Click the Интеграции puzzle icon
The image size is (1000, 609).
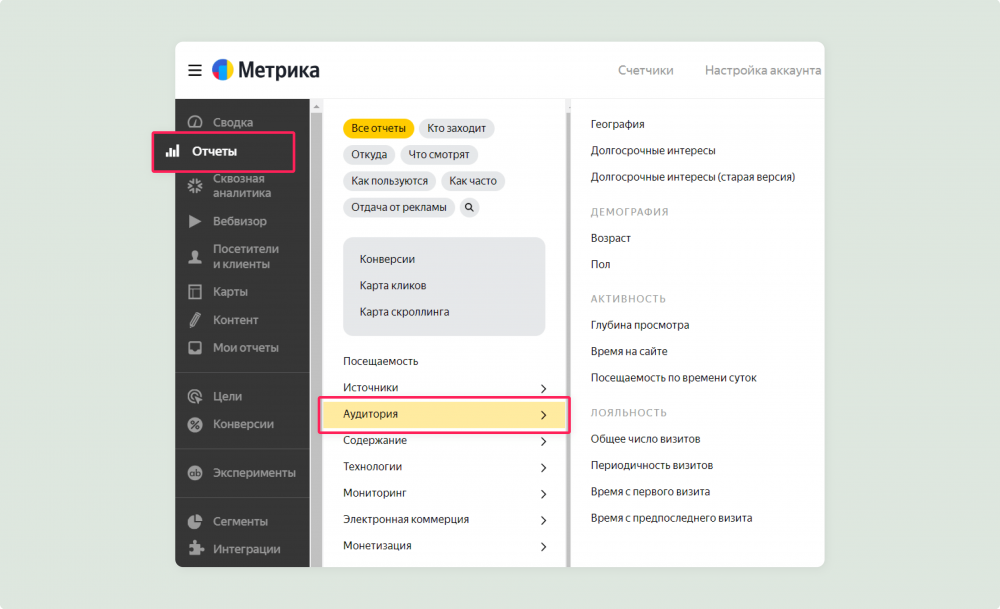[195, 548]
